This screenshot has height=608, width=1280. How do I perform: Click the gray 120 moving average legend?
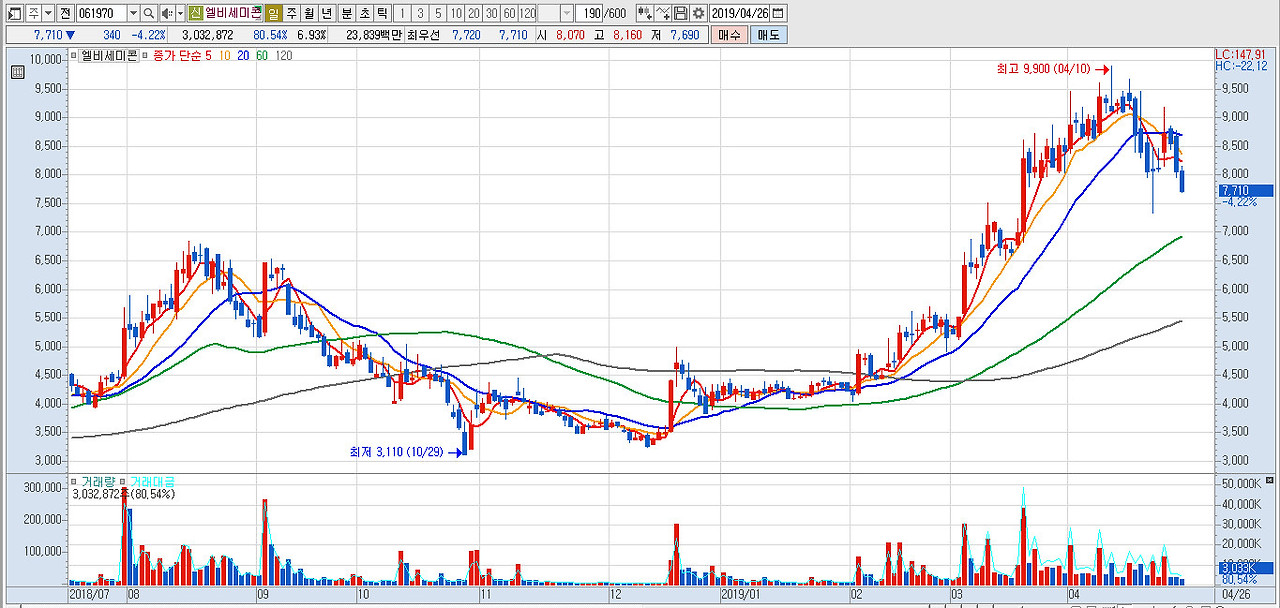284,56
